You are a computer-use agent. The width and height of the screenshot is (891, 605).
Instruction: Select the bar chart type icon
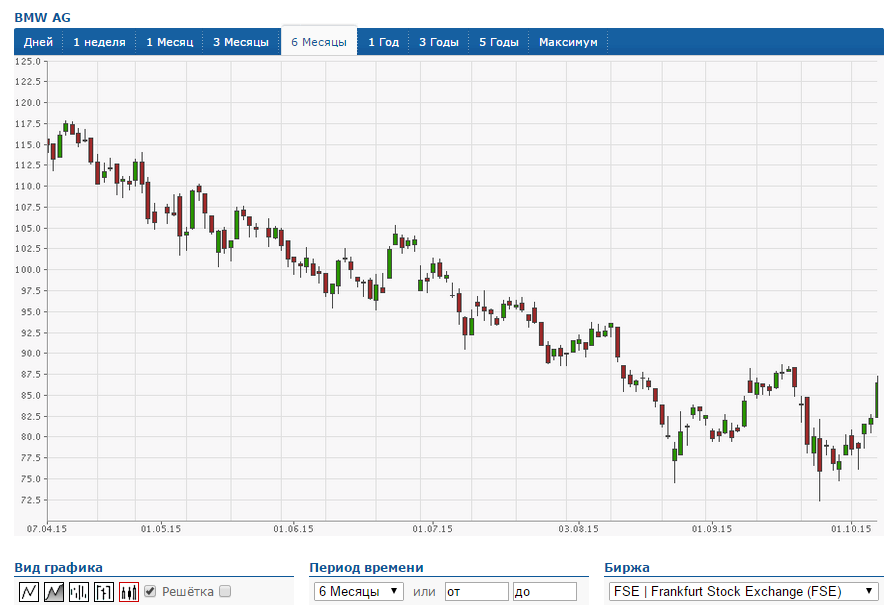click(x=79, y=592)
